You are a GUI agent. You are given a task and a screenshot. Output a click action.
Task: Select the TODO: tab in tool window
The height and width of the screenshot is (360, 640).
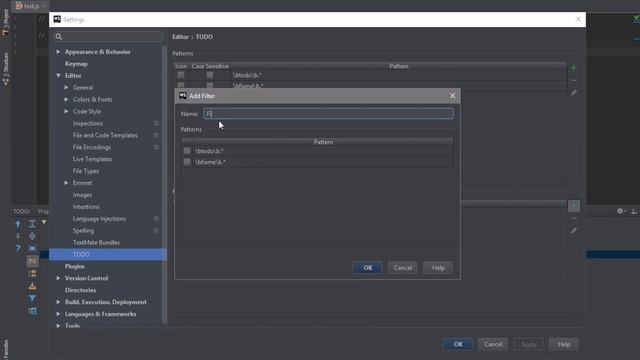(x=21, y=211)
